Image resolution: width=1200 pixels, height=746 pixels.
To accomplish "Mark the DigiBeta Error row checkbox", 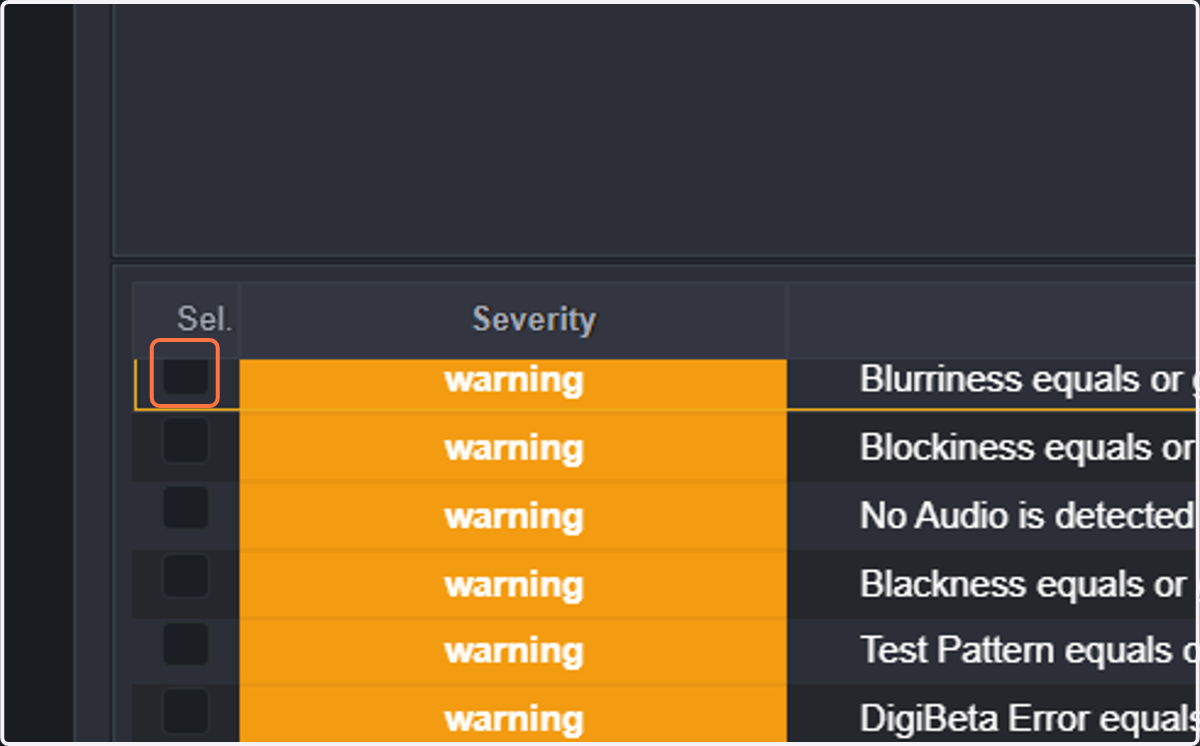I will (x=186, y=711).
